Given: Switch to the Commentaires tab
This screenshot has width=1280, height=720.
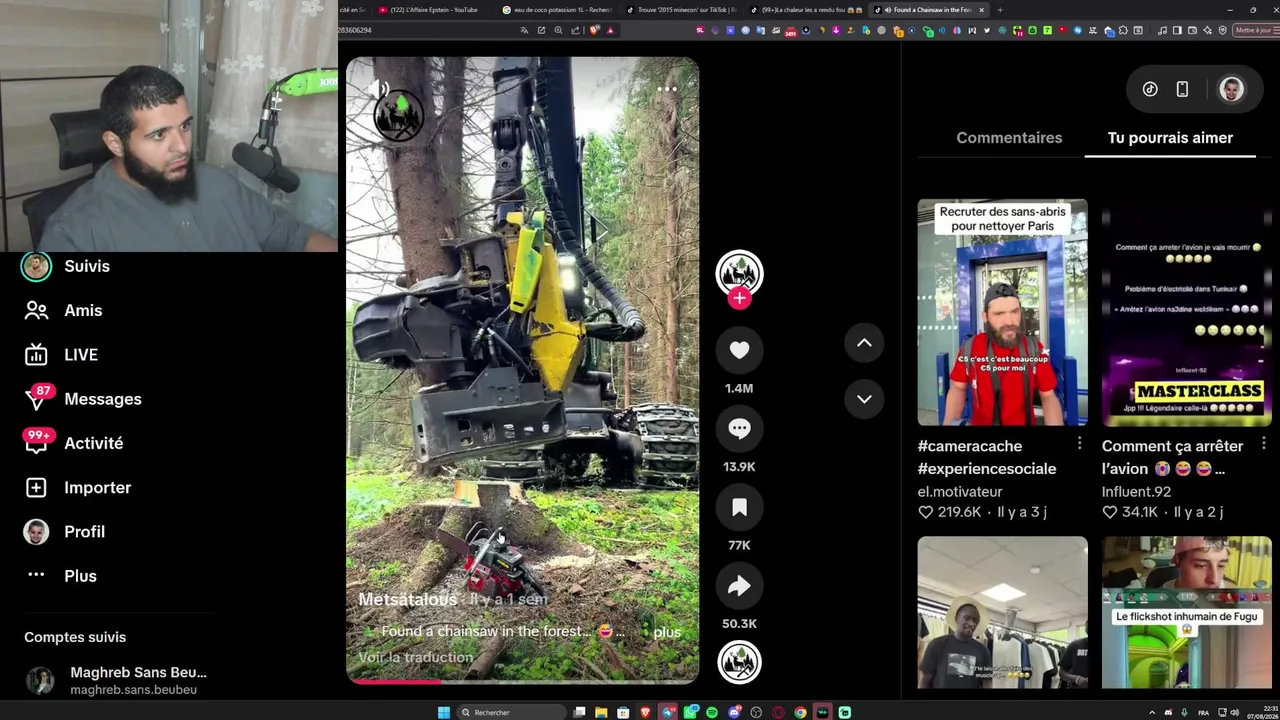Looking at the screenshot, I should [1009, 138].
